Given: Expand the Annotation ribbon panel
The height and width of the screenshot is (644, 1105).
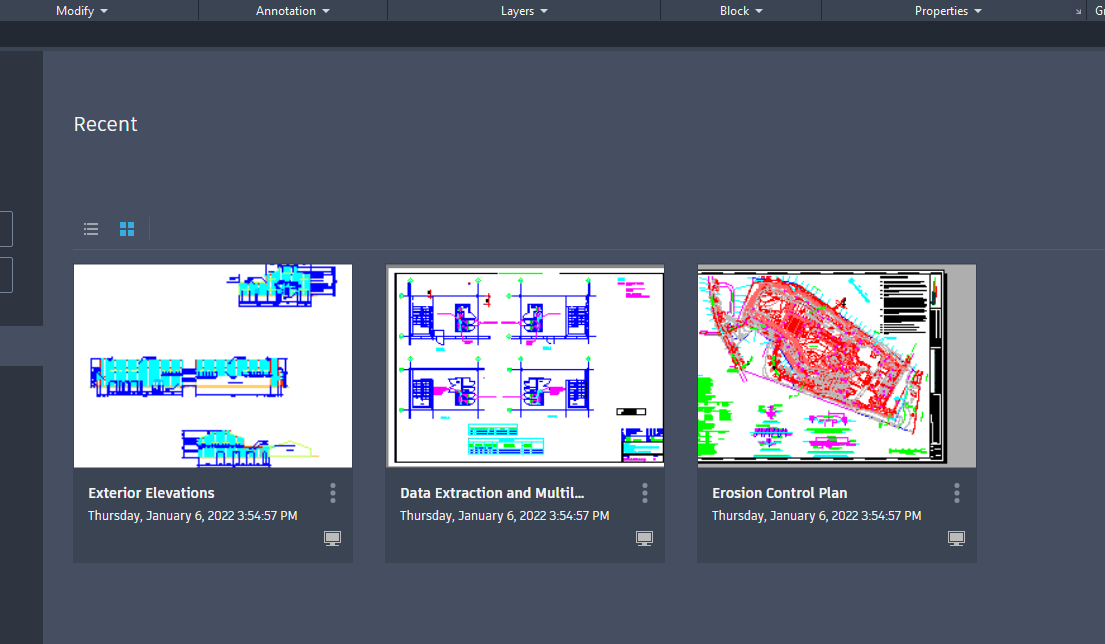Looking at the screenshot, I should [291, 11].
